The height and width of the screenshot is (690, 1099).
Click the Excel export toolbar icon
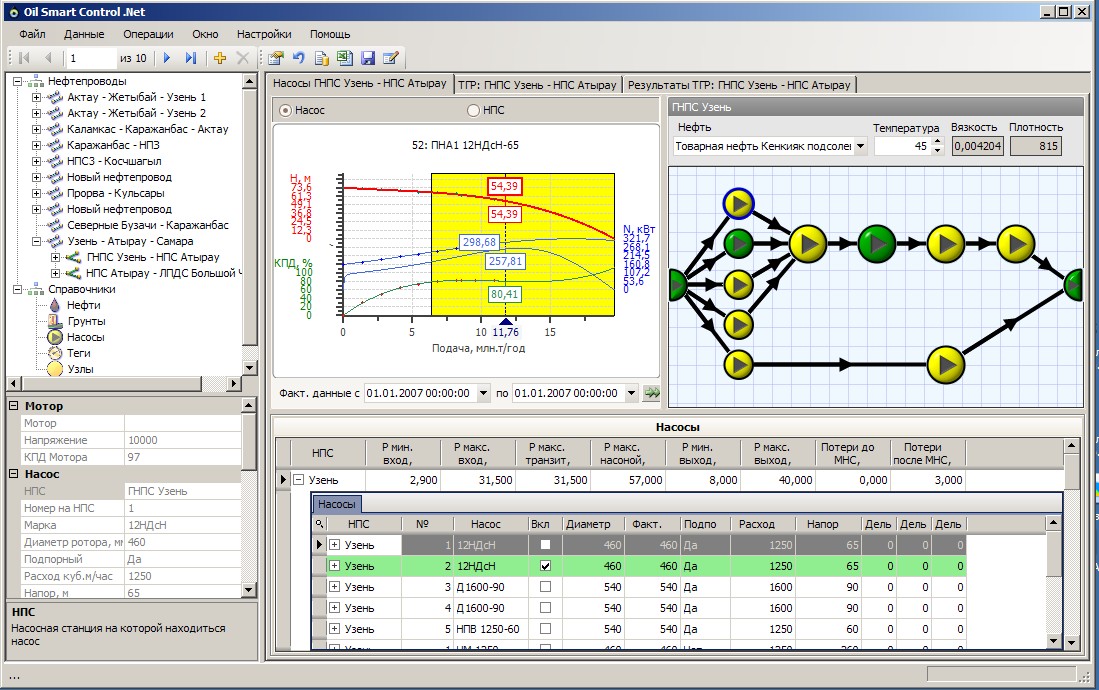tap(344, 58)
